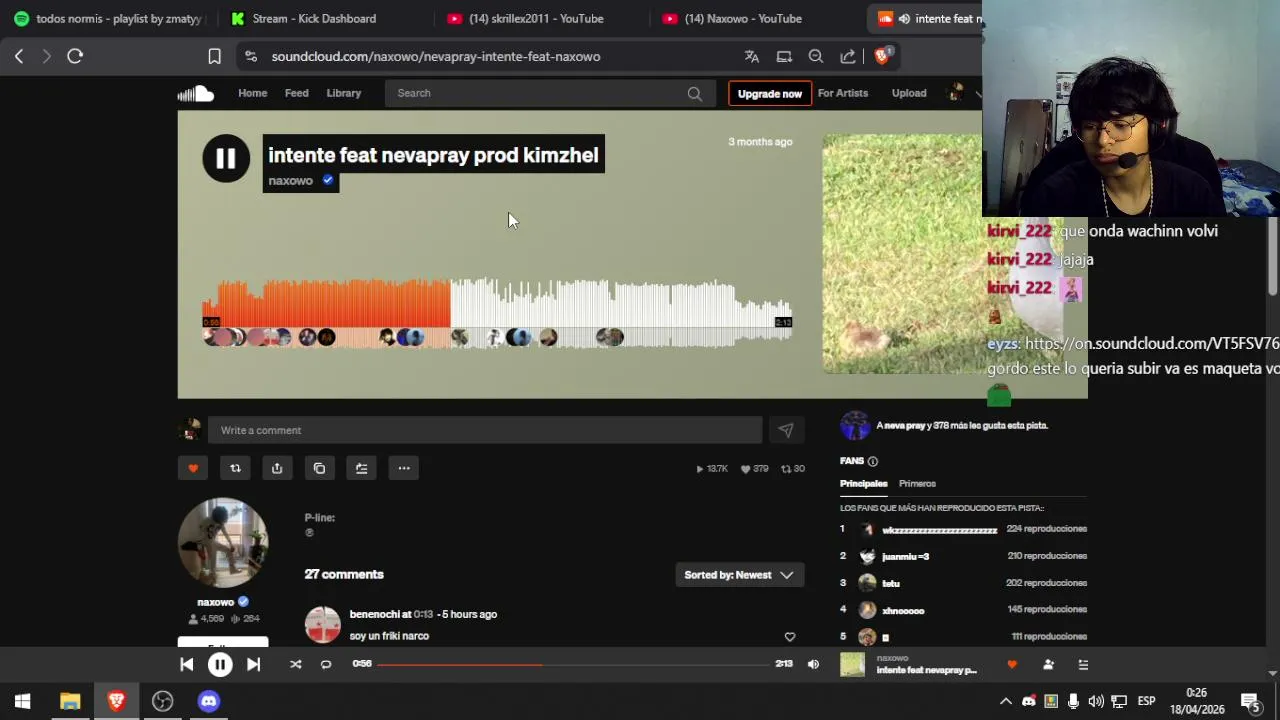Open the Sorted by: Newest dropdown
This screenshot has width=1280, height=720.
pos(739,575)
